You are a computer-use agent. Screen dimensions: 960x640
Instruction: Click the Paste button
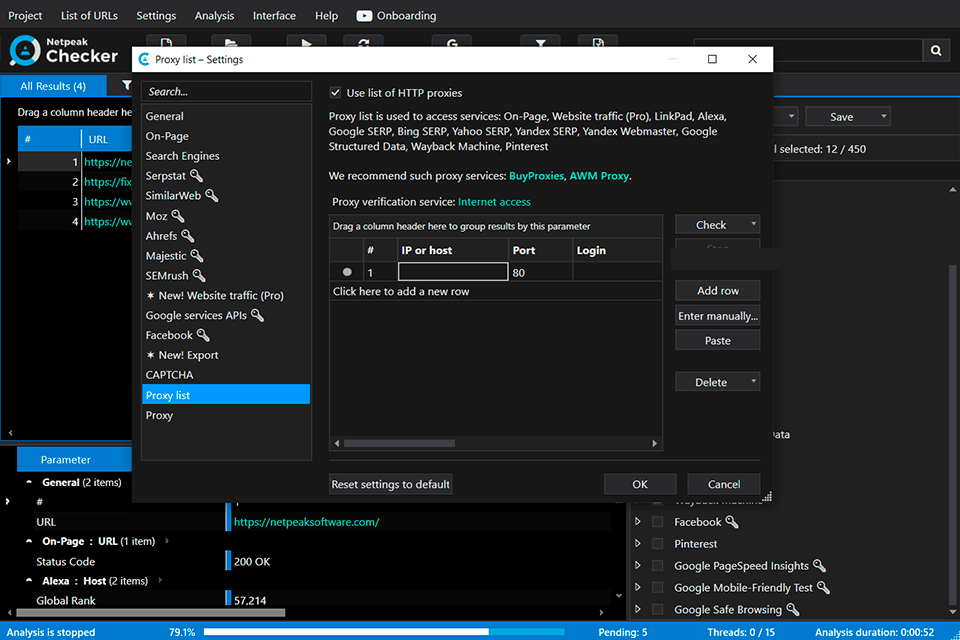point(718,341)
